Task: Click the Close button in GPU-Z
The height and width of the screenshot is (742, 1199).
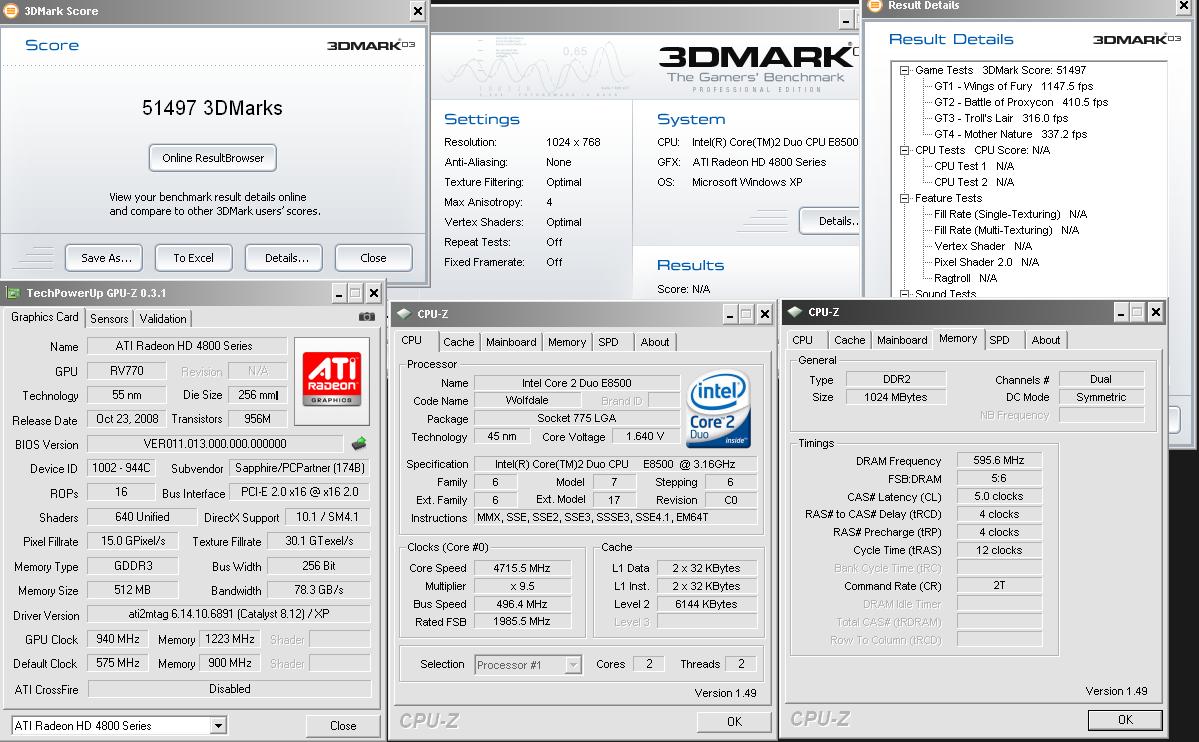Action: click(x=343, y=725)
